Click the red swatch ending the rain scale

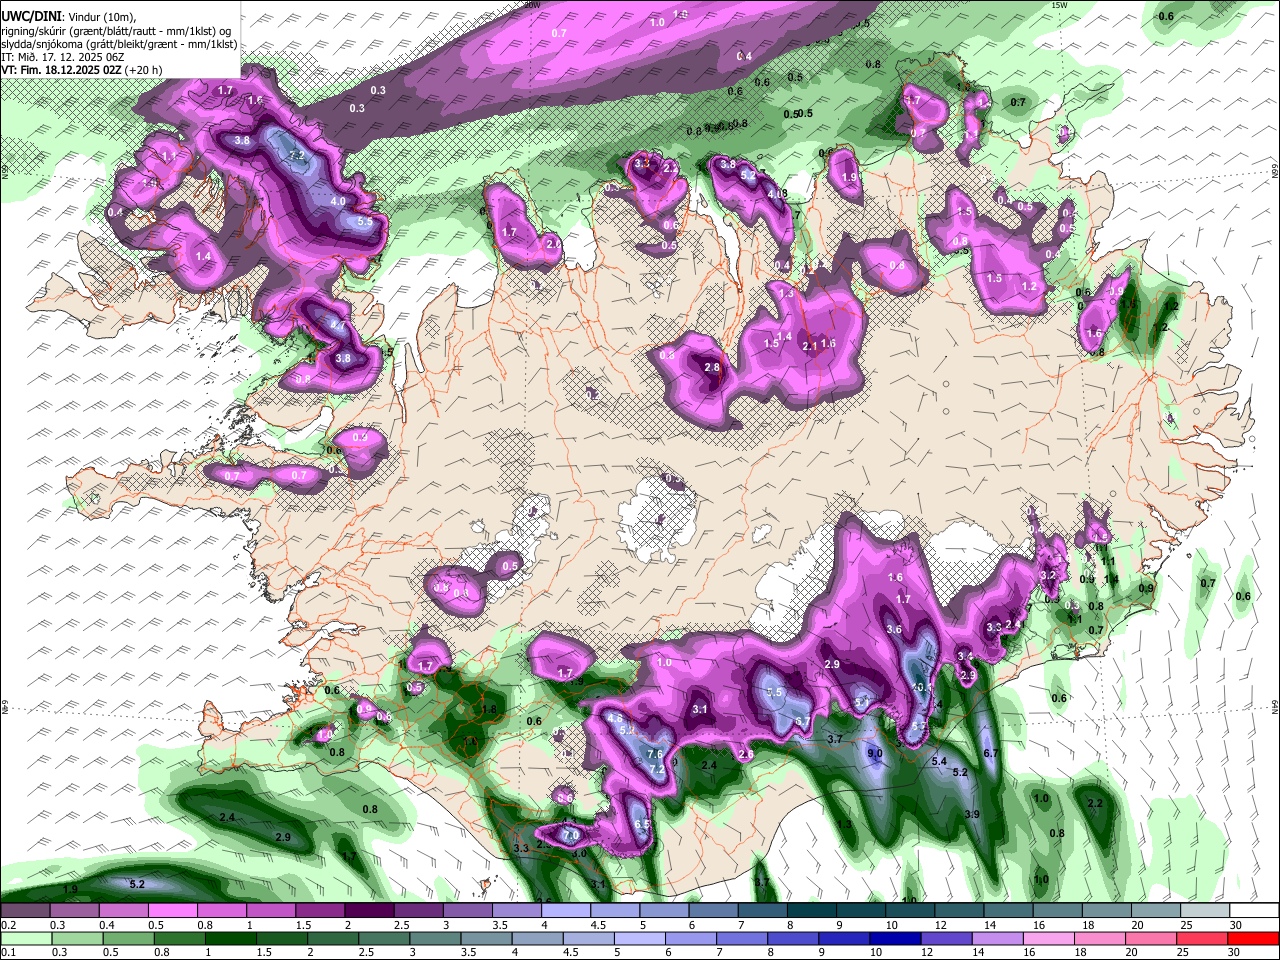(x=1255, y=938)
